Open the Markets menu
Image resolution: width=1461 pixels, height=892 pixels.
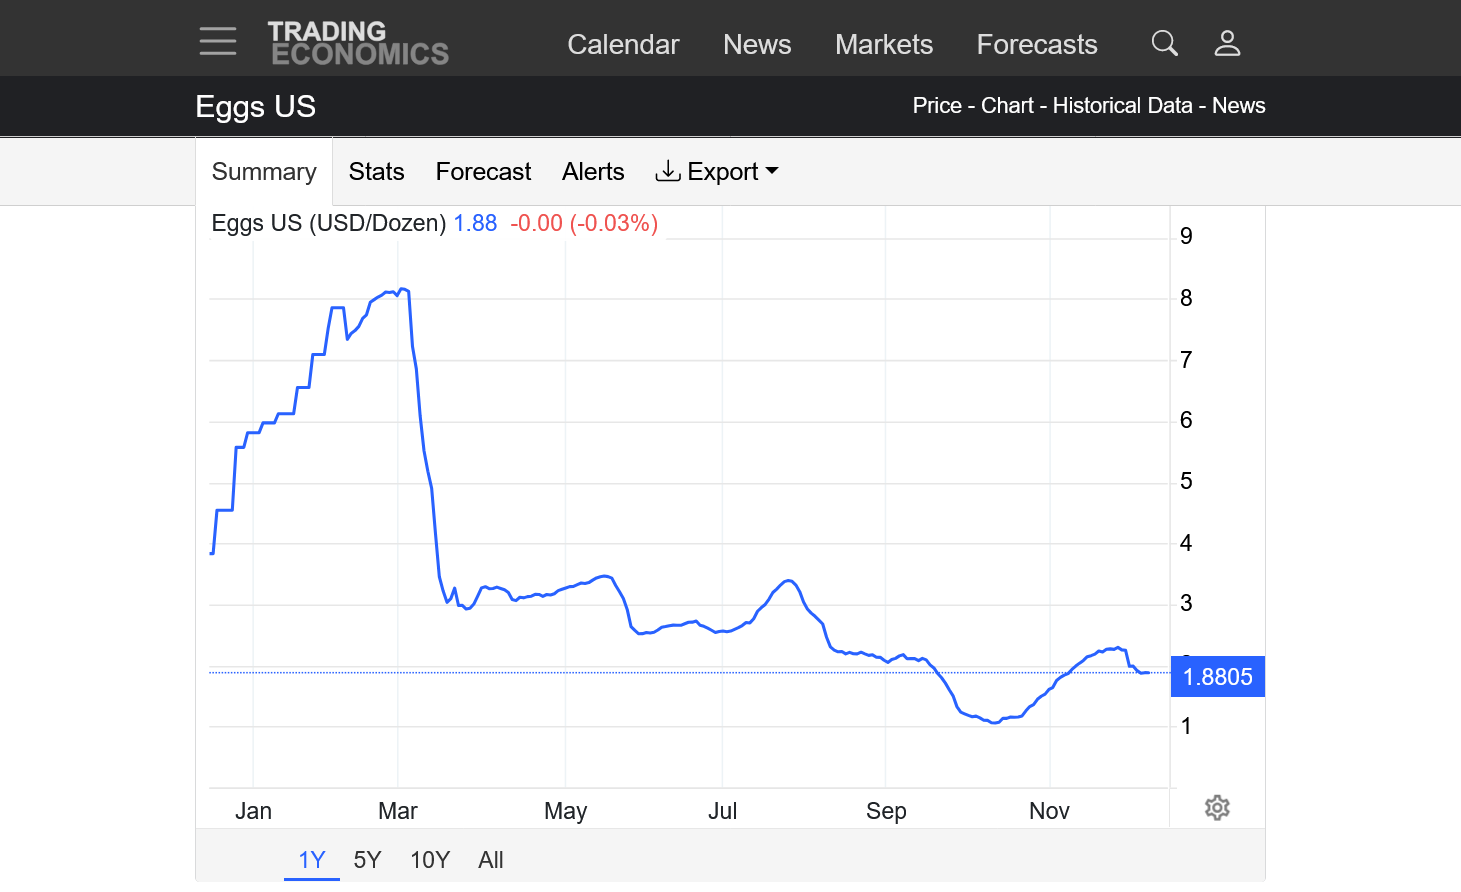pyautogui.click(x=884, y=45)
